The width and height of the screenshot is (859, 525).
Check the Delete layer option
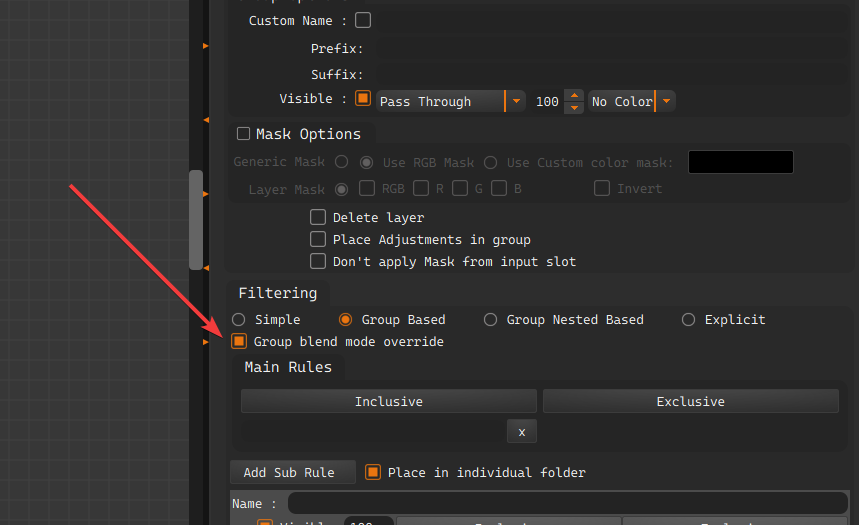click(x=318, y=217)
